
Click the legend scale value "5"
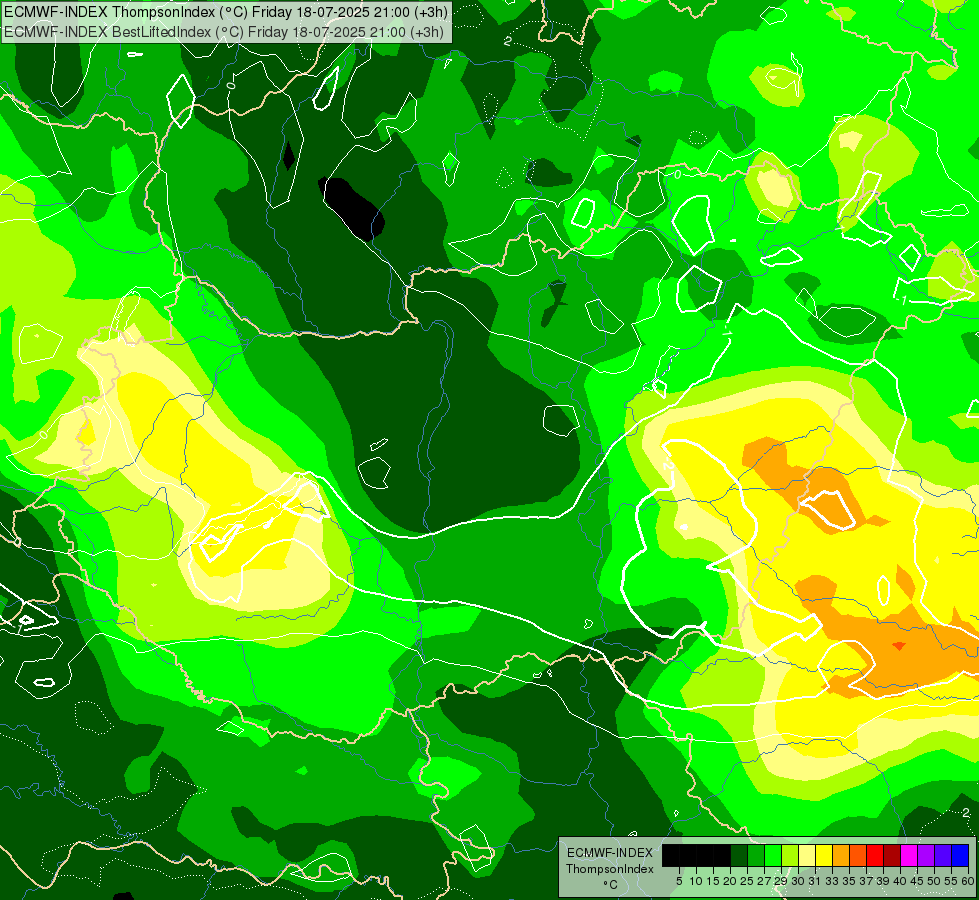pyautogui.click(x=679, y=881)
